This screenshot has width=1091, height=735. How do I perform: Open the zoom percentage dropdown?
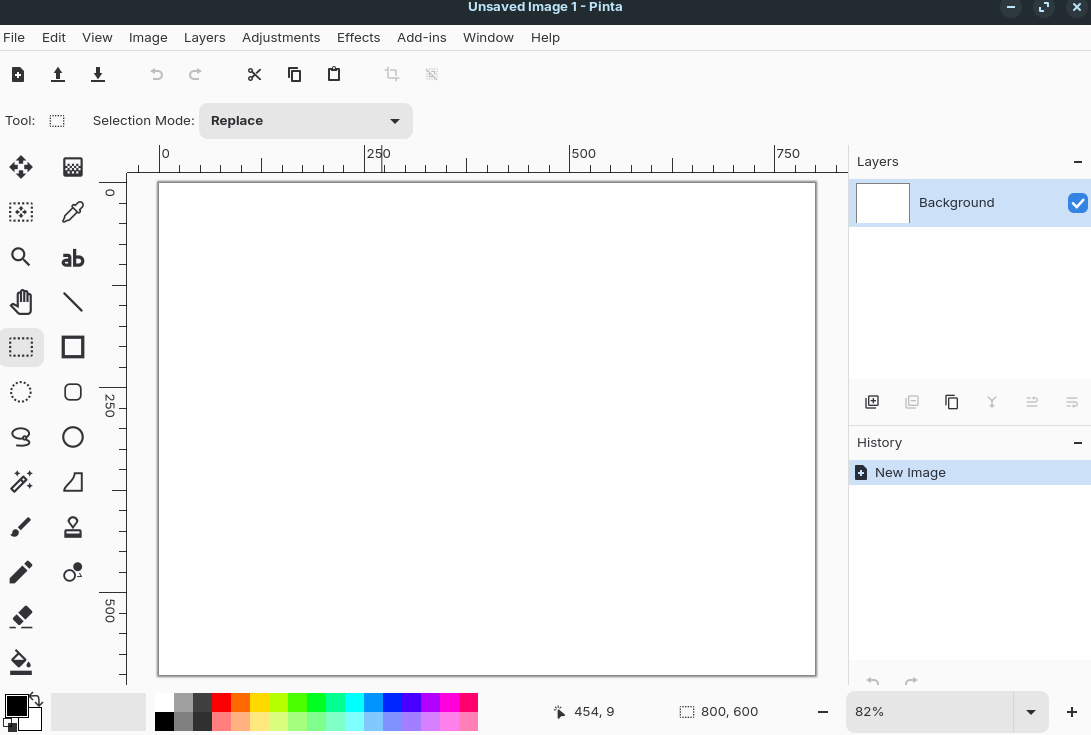(x=1030, y=712)
